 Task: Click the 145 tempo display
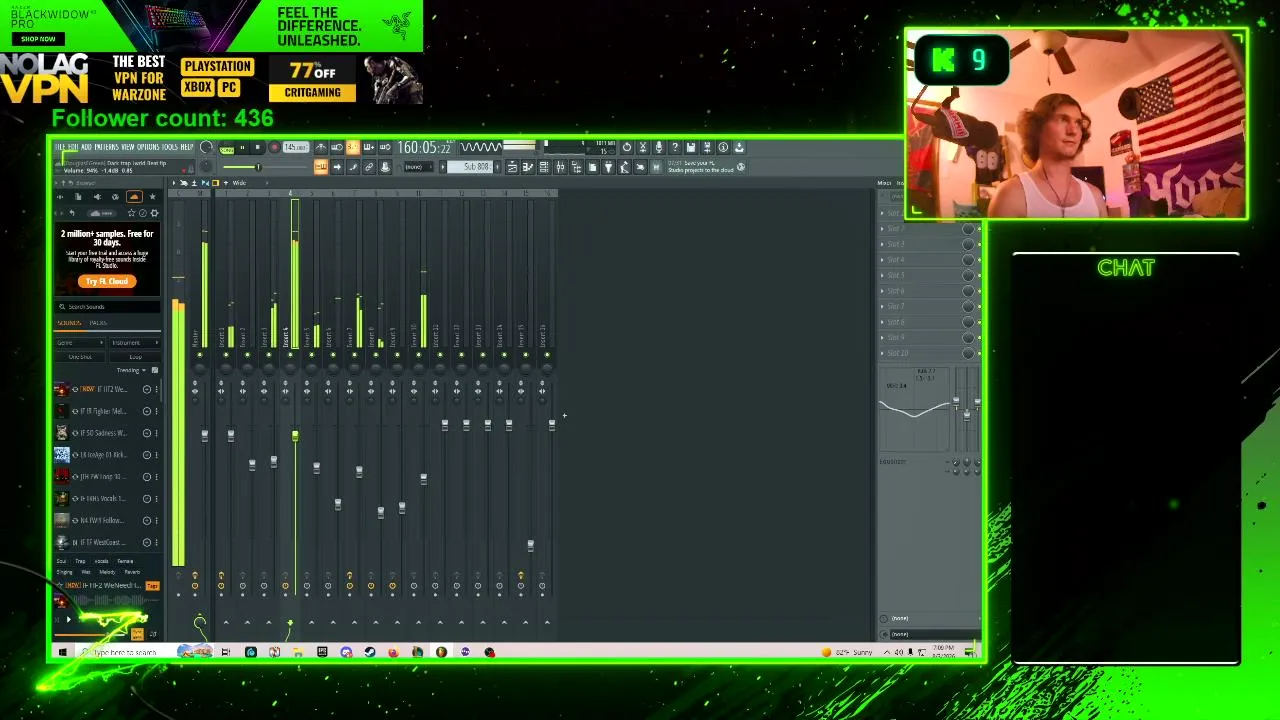[x=295, y=148]
